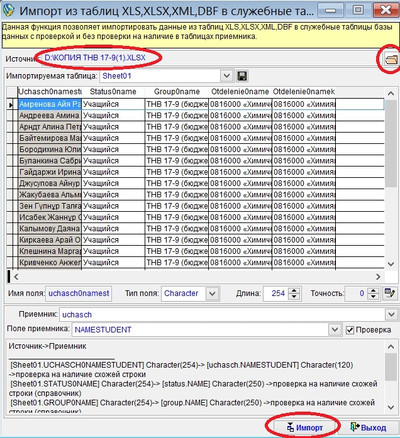Click the source path D:\КОПИЯ ТНВ 17-9(1).XLSX
400x438 pixels.
pos(95,58)
